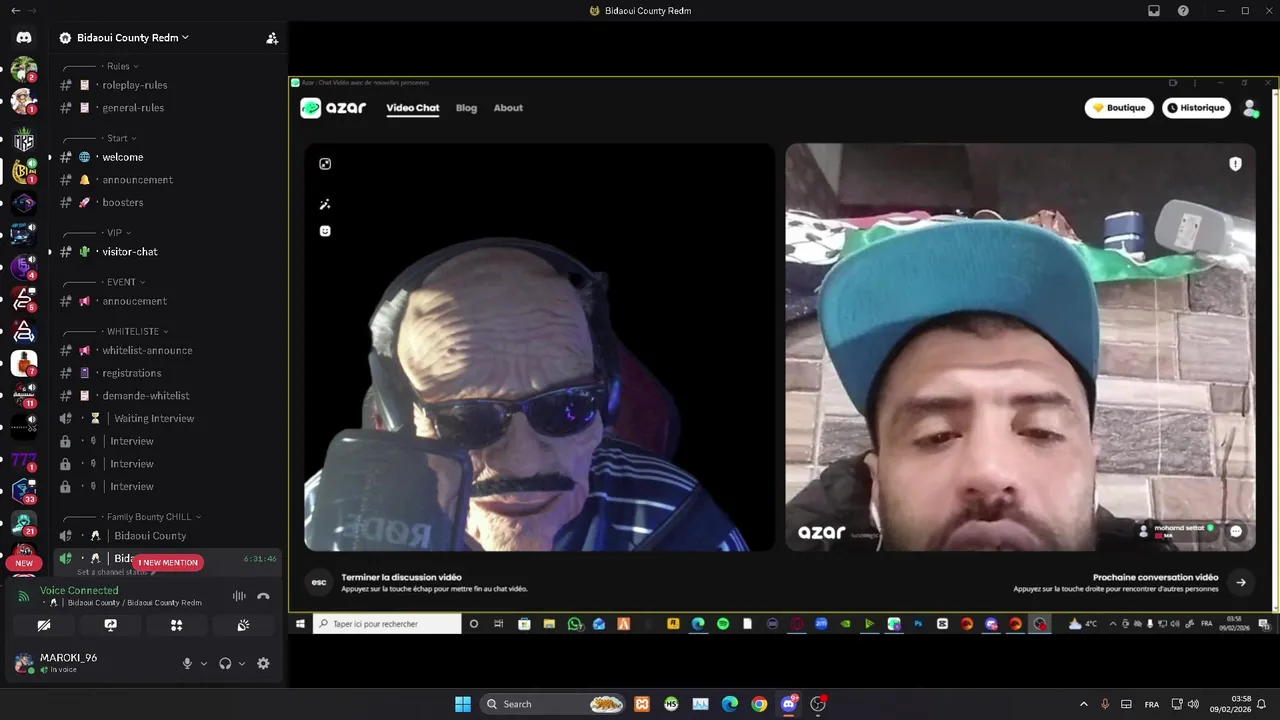Share your screen in Discord voice panel
This screenshot has height=720, width=1280.
110,625
